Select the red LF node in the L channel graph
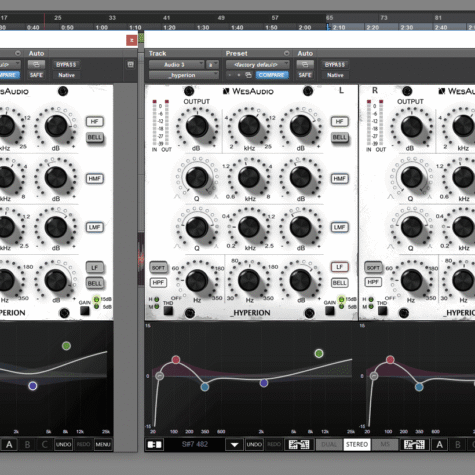Viewport: 475px width, 475px height. 176,360
